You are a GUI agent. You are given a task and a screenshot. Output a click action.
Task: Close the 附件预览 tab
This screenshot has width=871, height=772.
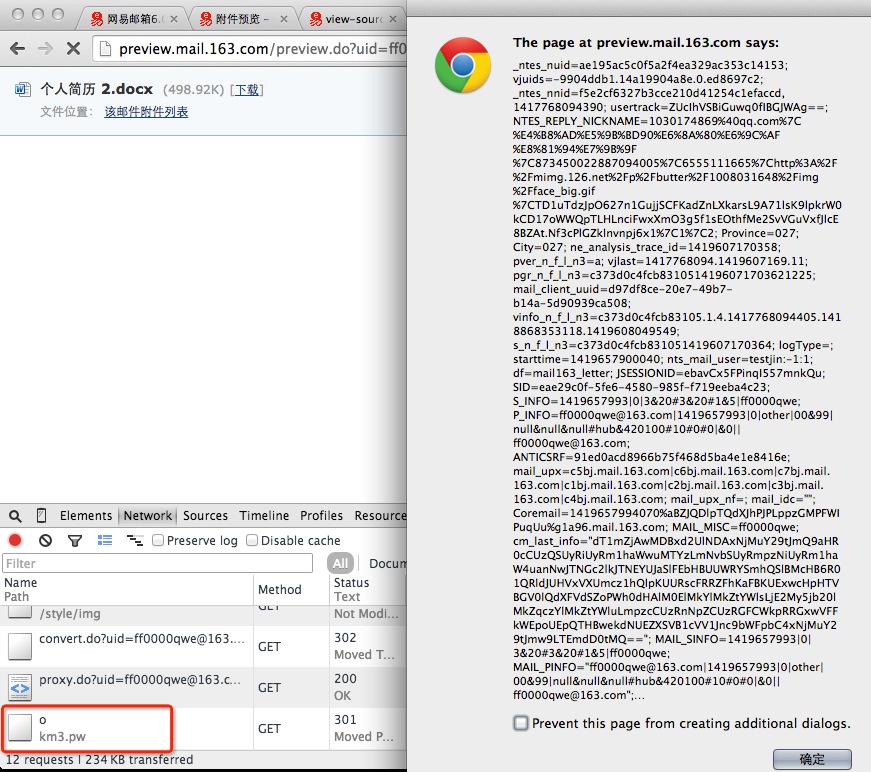coord(284,19)
